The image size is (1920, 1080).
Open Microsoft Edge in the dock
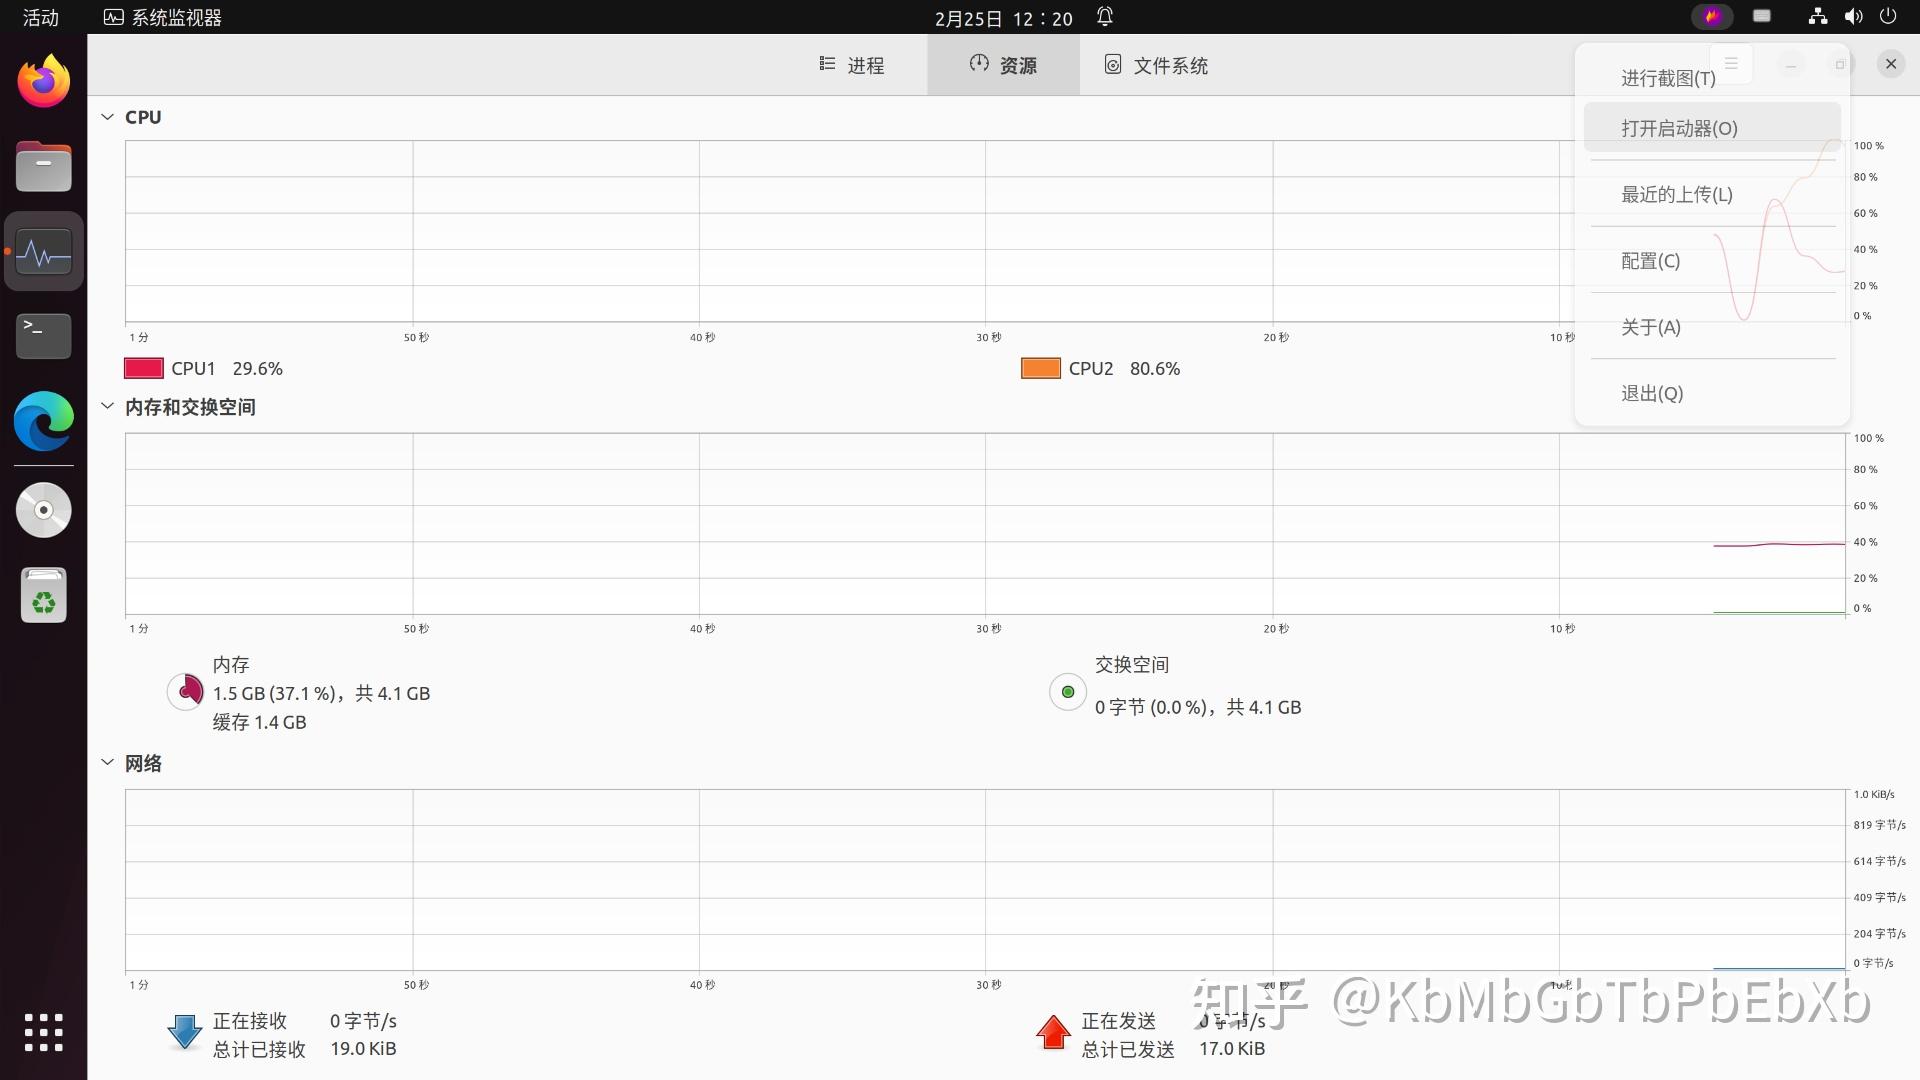click(x=44, y=421)
